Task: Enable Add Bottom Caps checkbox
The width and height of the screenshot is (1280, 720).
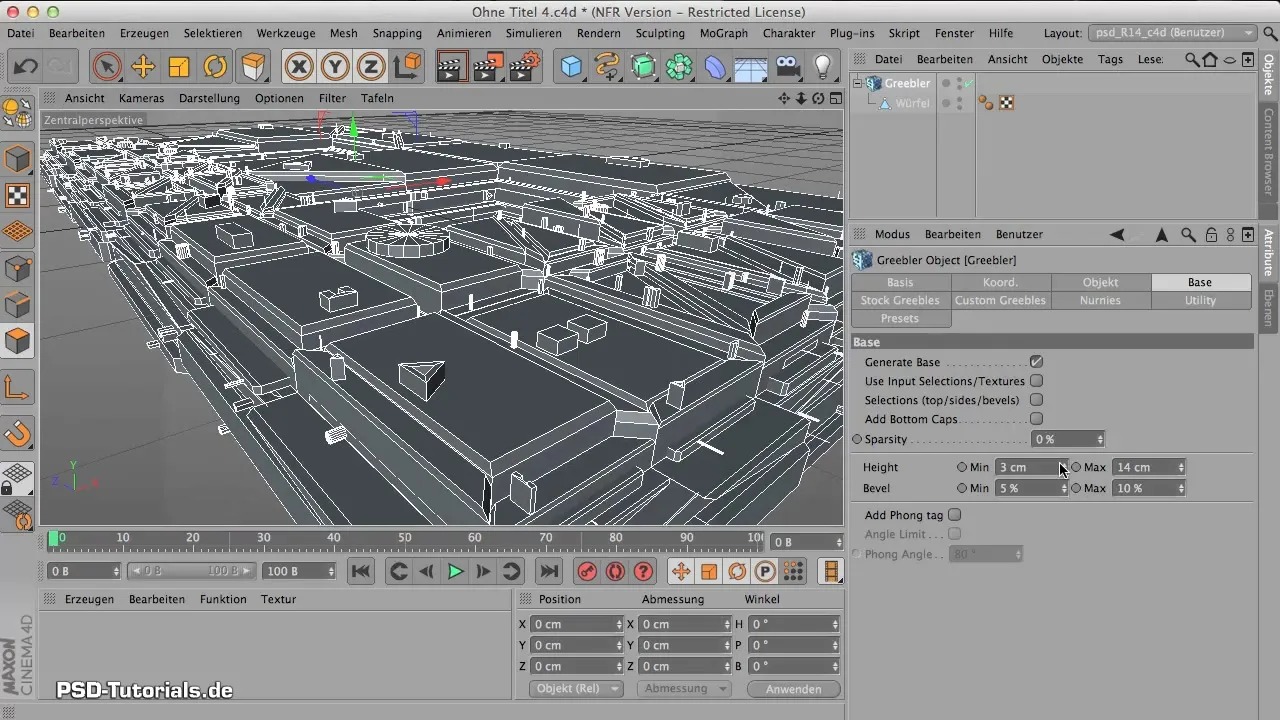Action: pos(1036,419)
